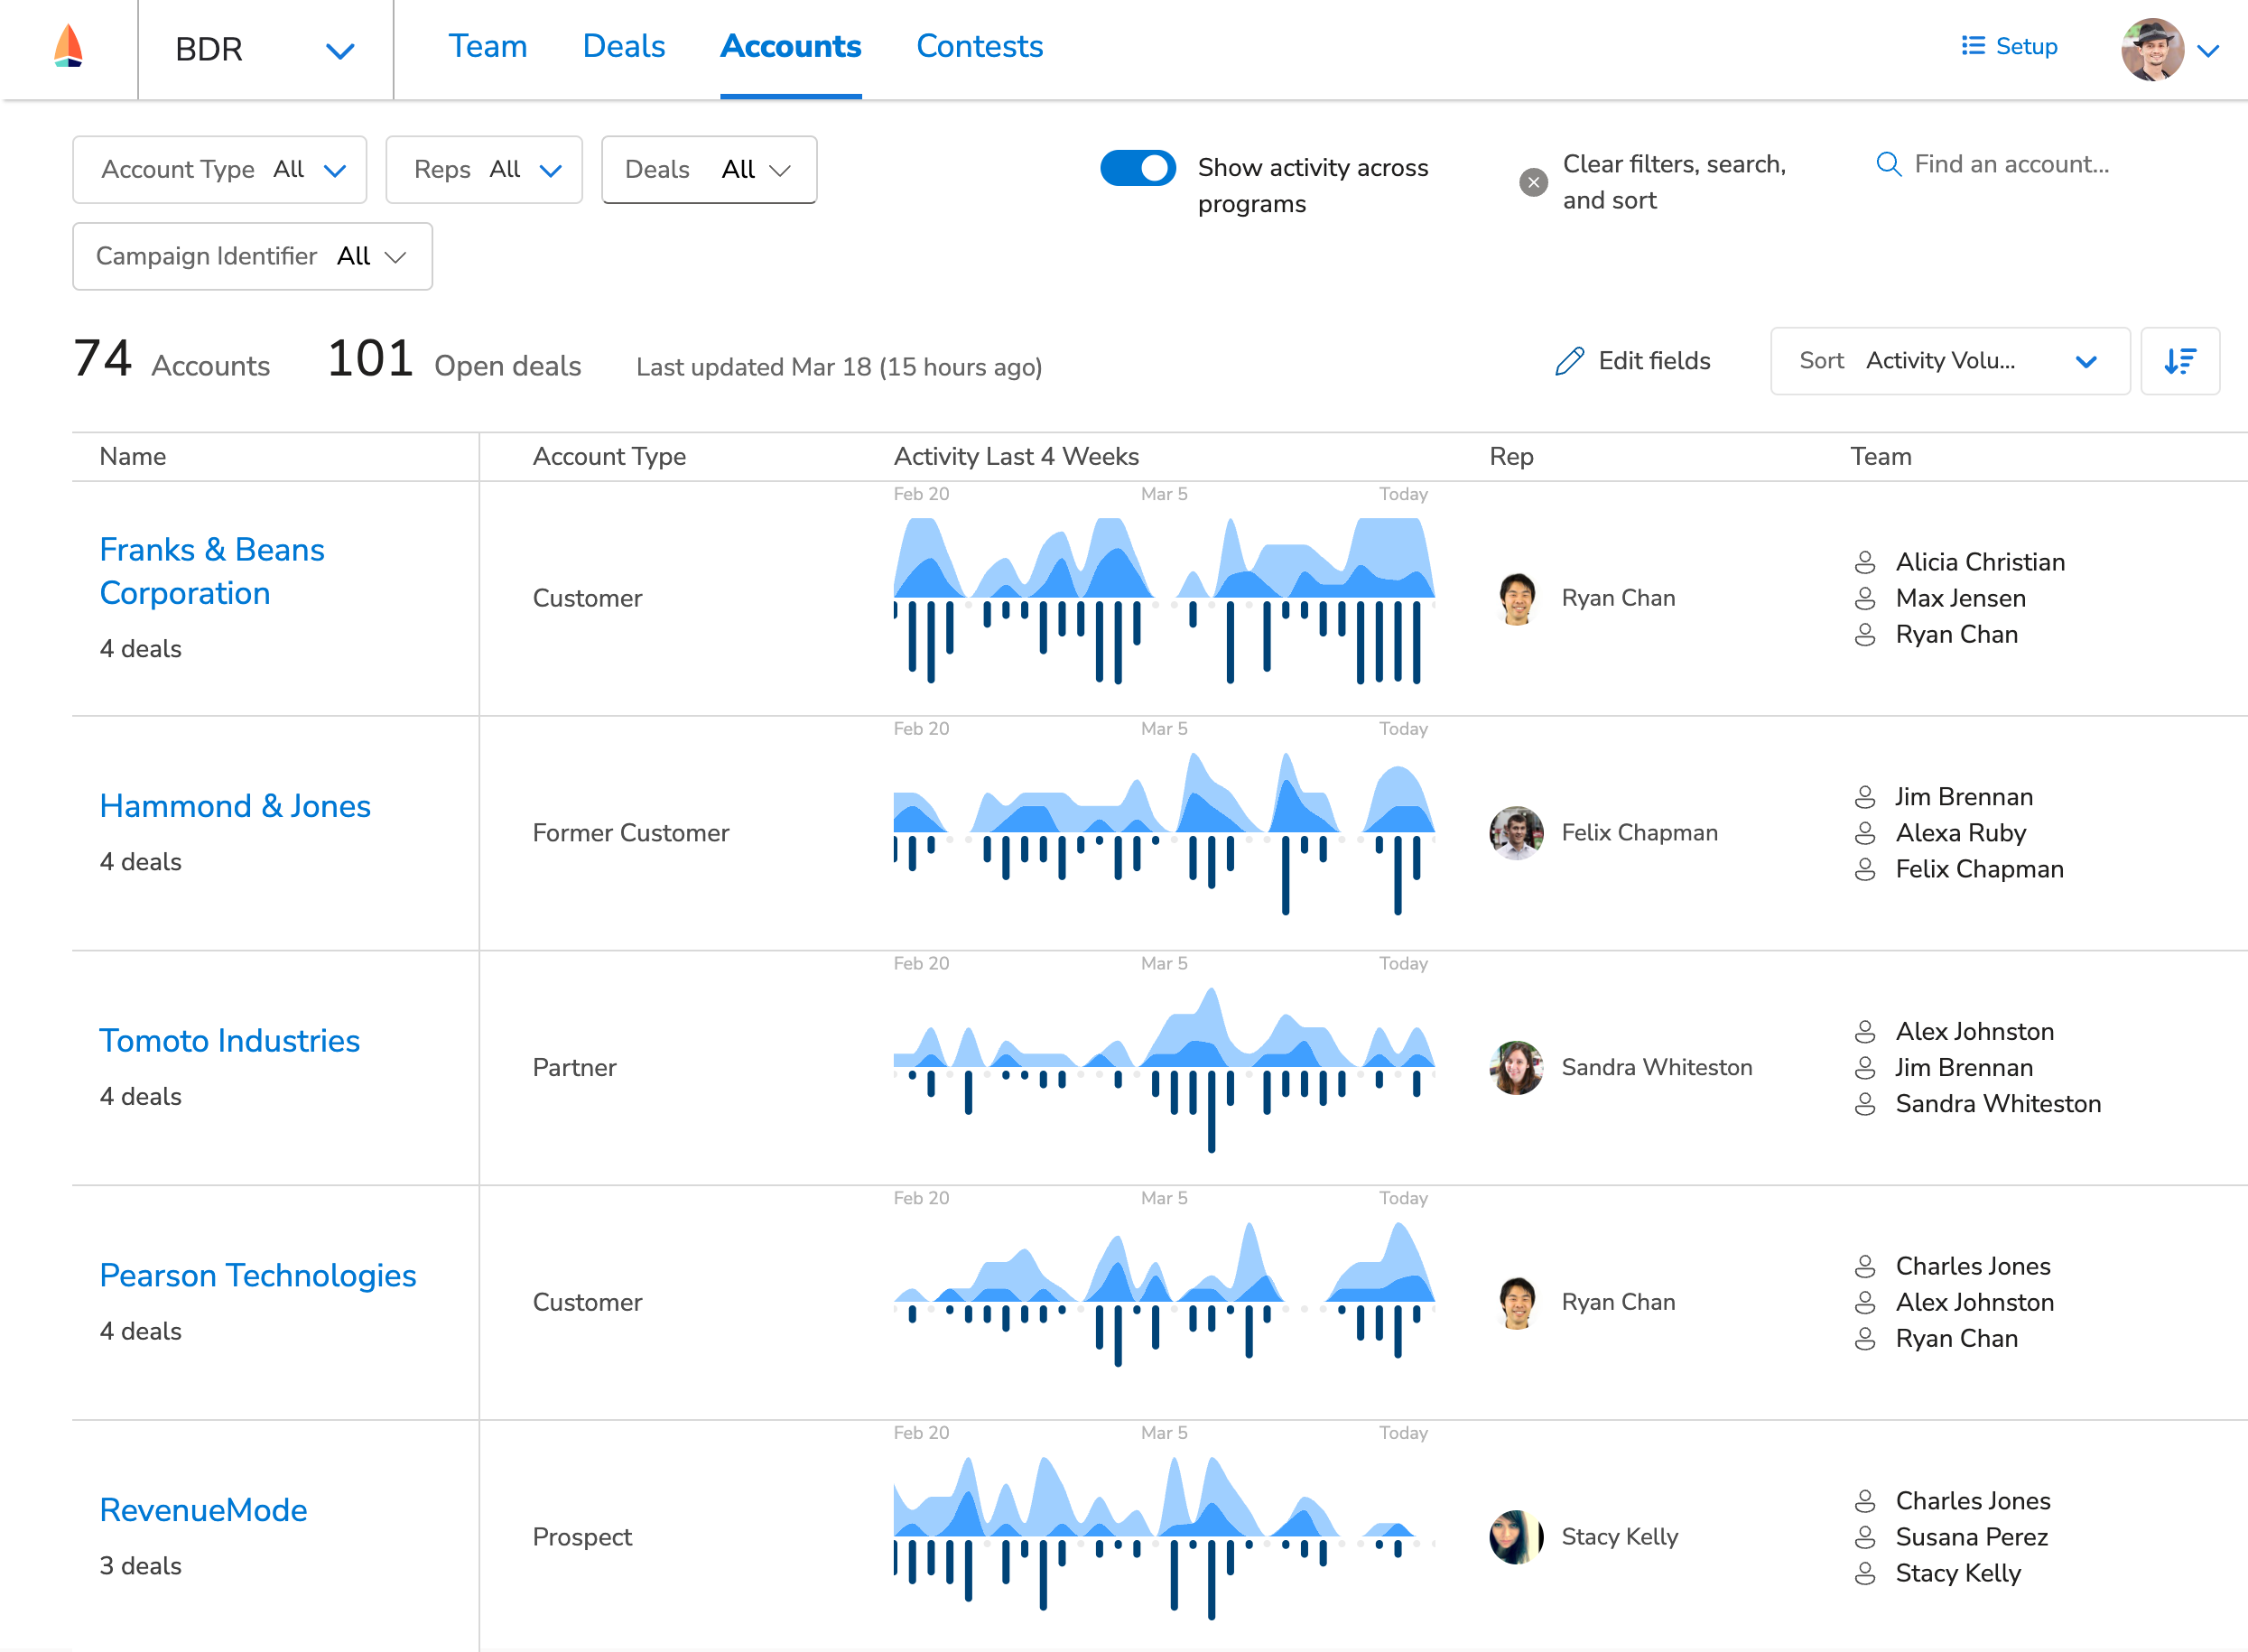This screenshot has width=2248, height=1652.
Task: Click the Account Type column header
Action: click(609, 456)
